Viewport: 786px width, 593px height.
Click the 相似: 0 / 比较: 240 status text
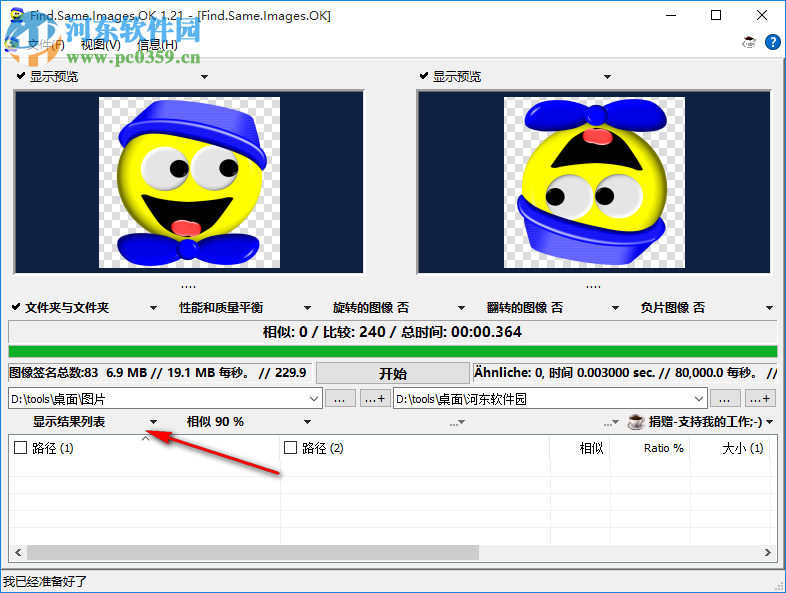(392, 332)
